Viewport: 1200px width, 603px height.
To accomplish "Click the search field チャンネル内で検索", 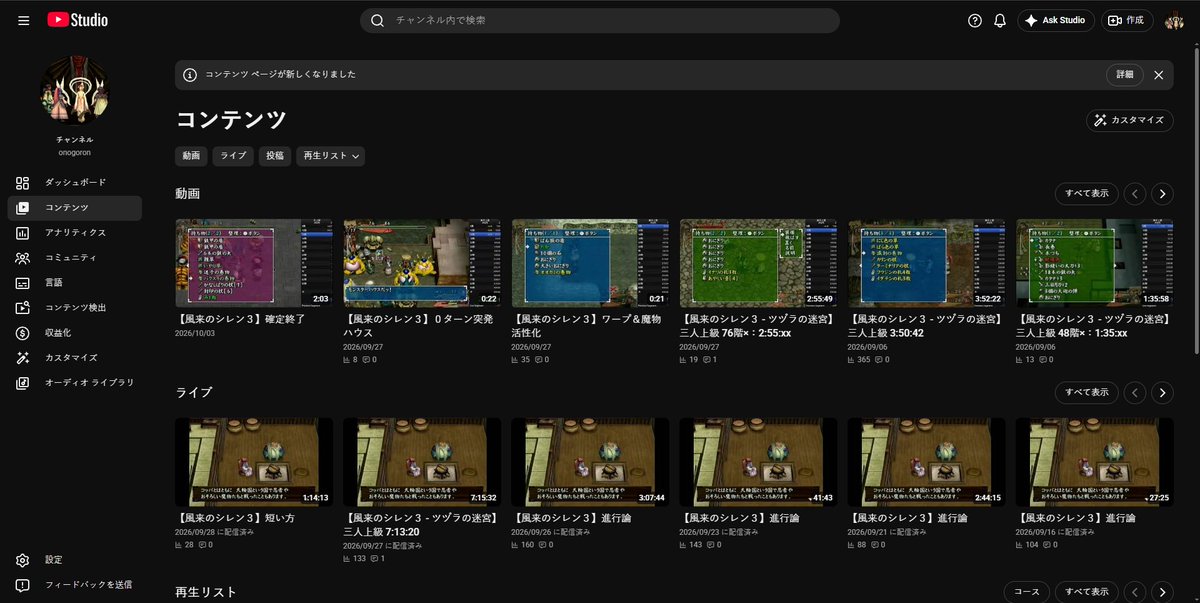I will tap(600, 20).
